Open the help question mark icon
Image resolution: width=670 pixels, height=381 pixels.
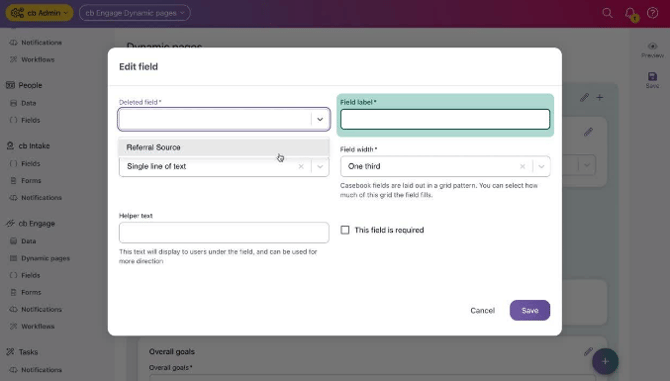(x=652, y=13)
